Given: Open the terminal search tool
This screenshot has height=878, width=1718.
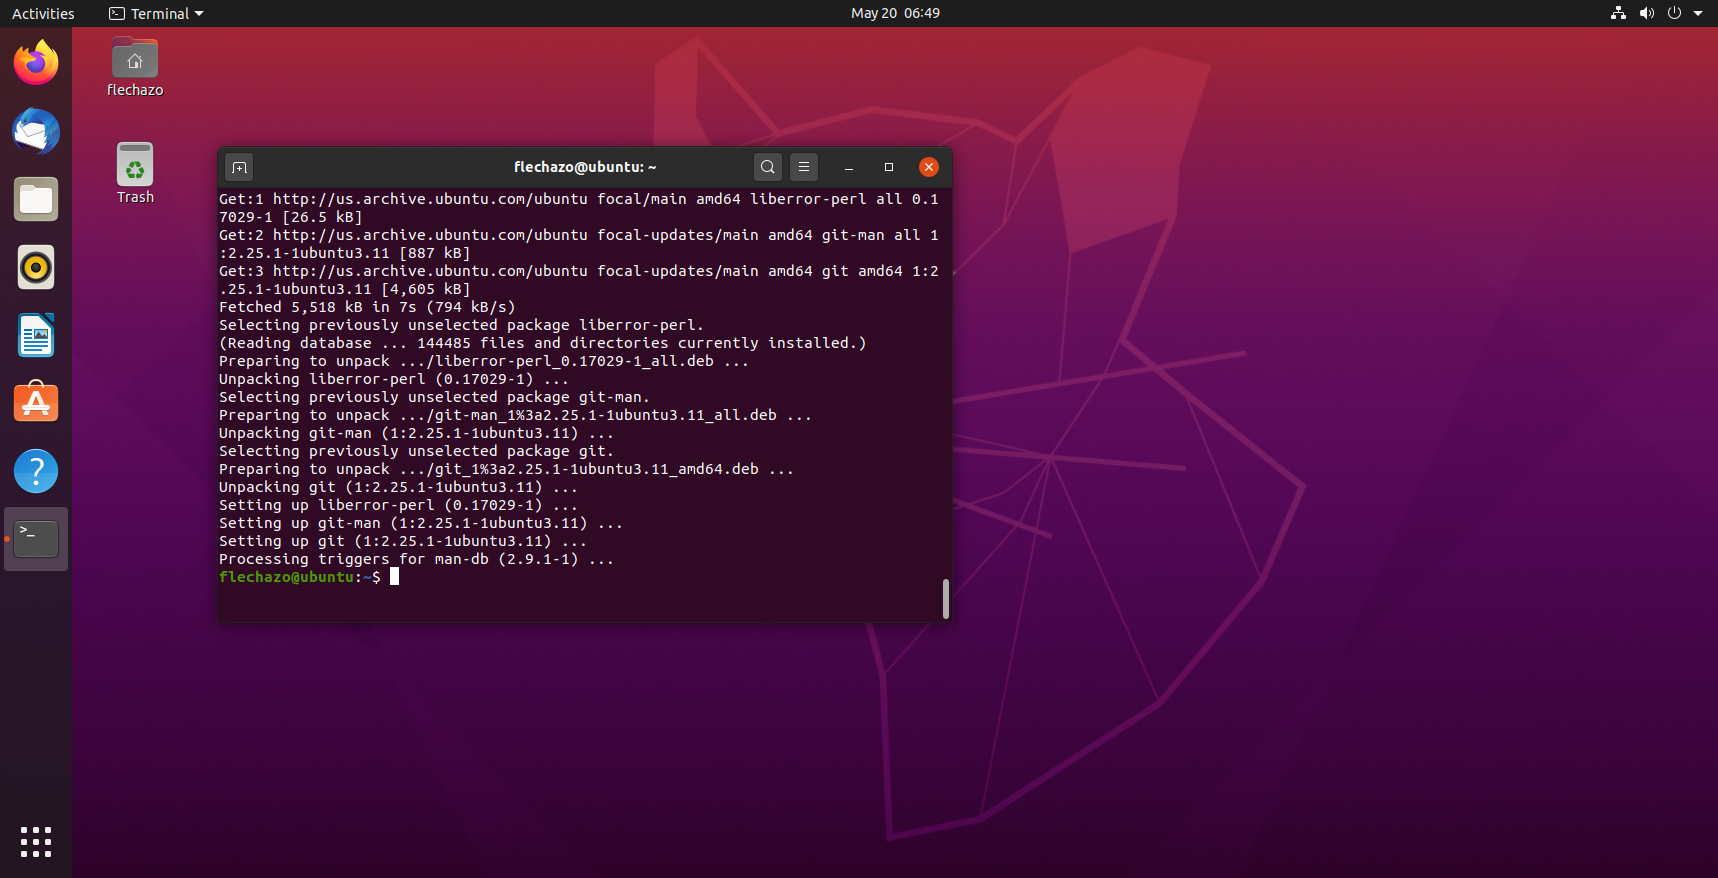Looking at the screenshot, I should click(767, 167).
